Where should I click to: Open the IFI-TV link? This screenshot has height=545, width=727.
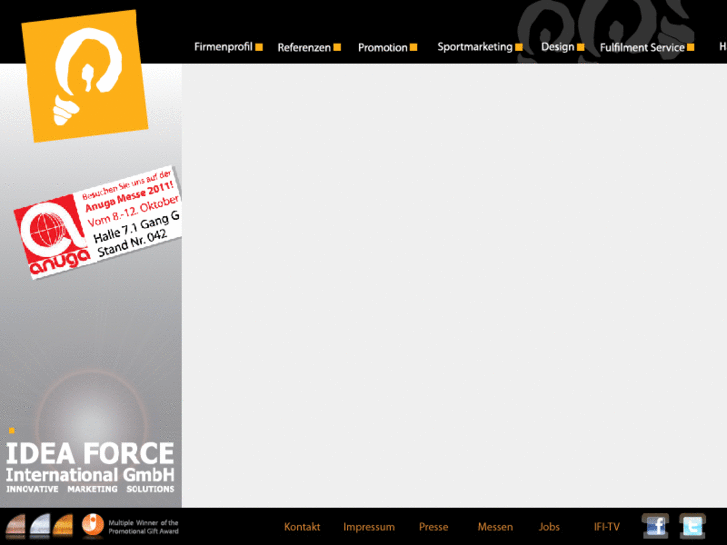coord(606,527)
